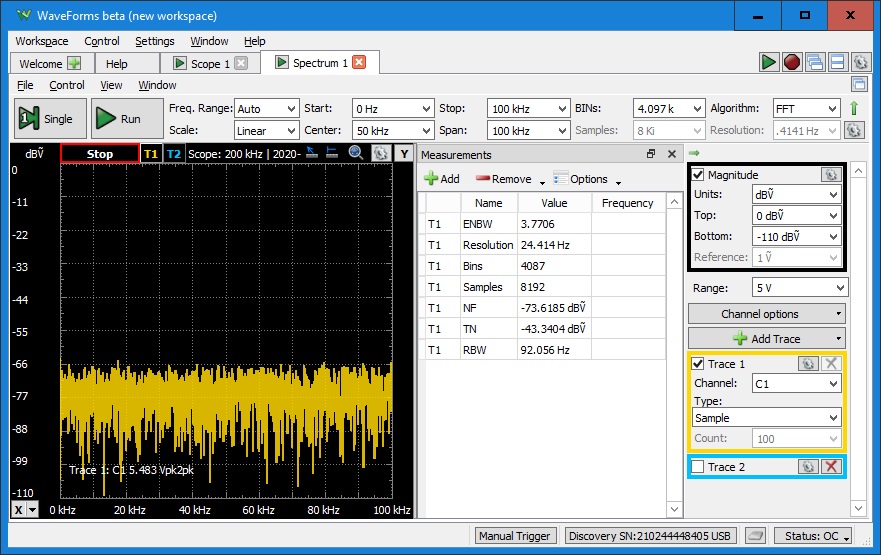Click the T2 trace indicator above the plot
This screenshot has width=881, height=555.
[174, 154]
